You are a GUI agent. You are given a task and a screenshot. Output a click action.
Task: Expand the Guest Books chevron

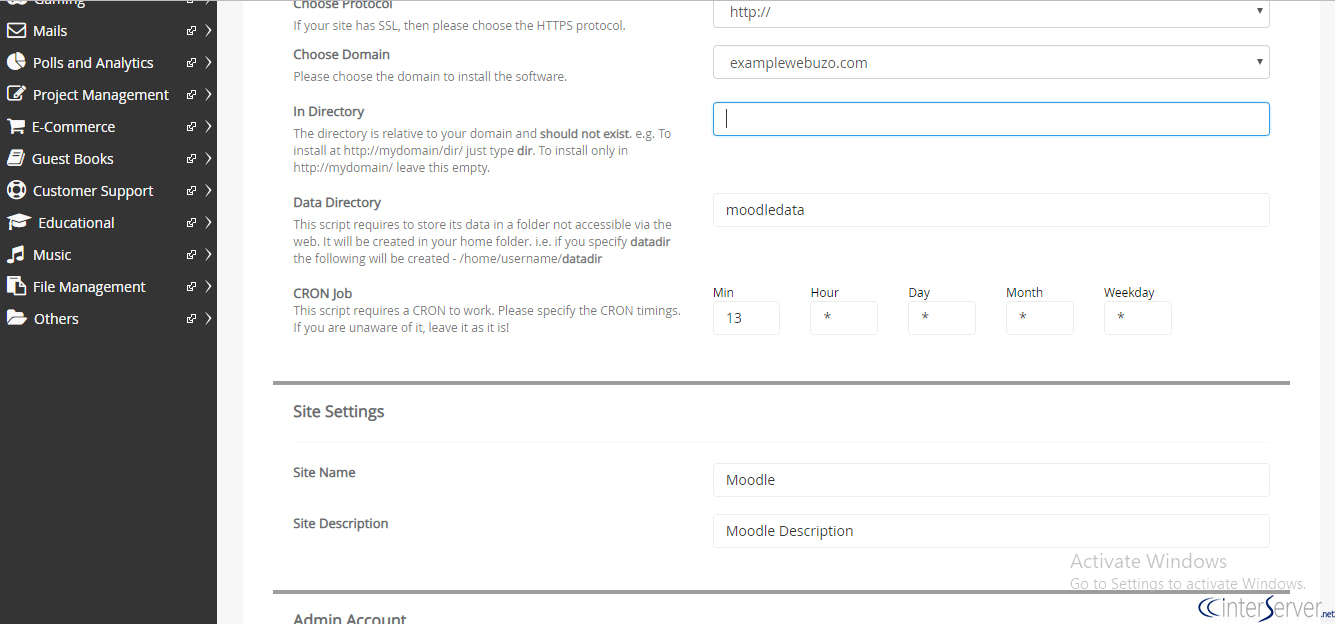pyautogui.click(x=208, y=159)
